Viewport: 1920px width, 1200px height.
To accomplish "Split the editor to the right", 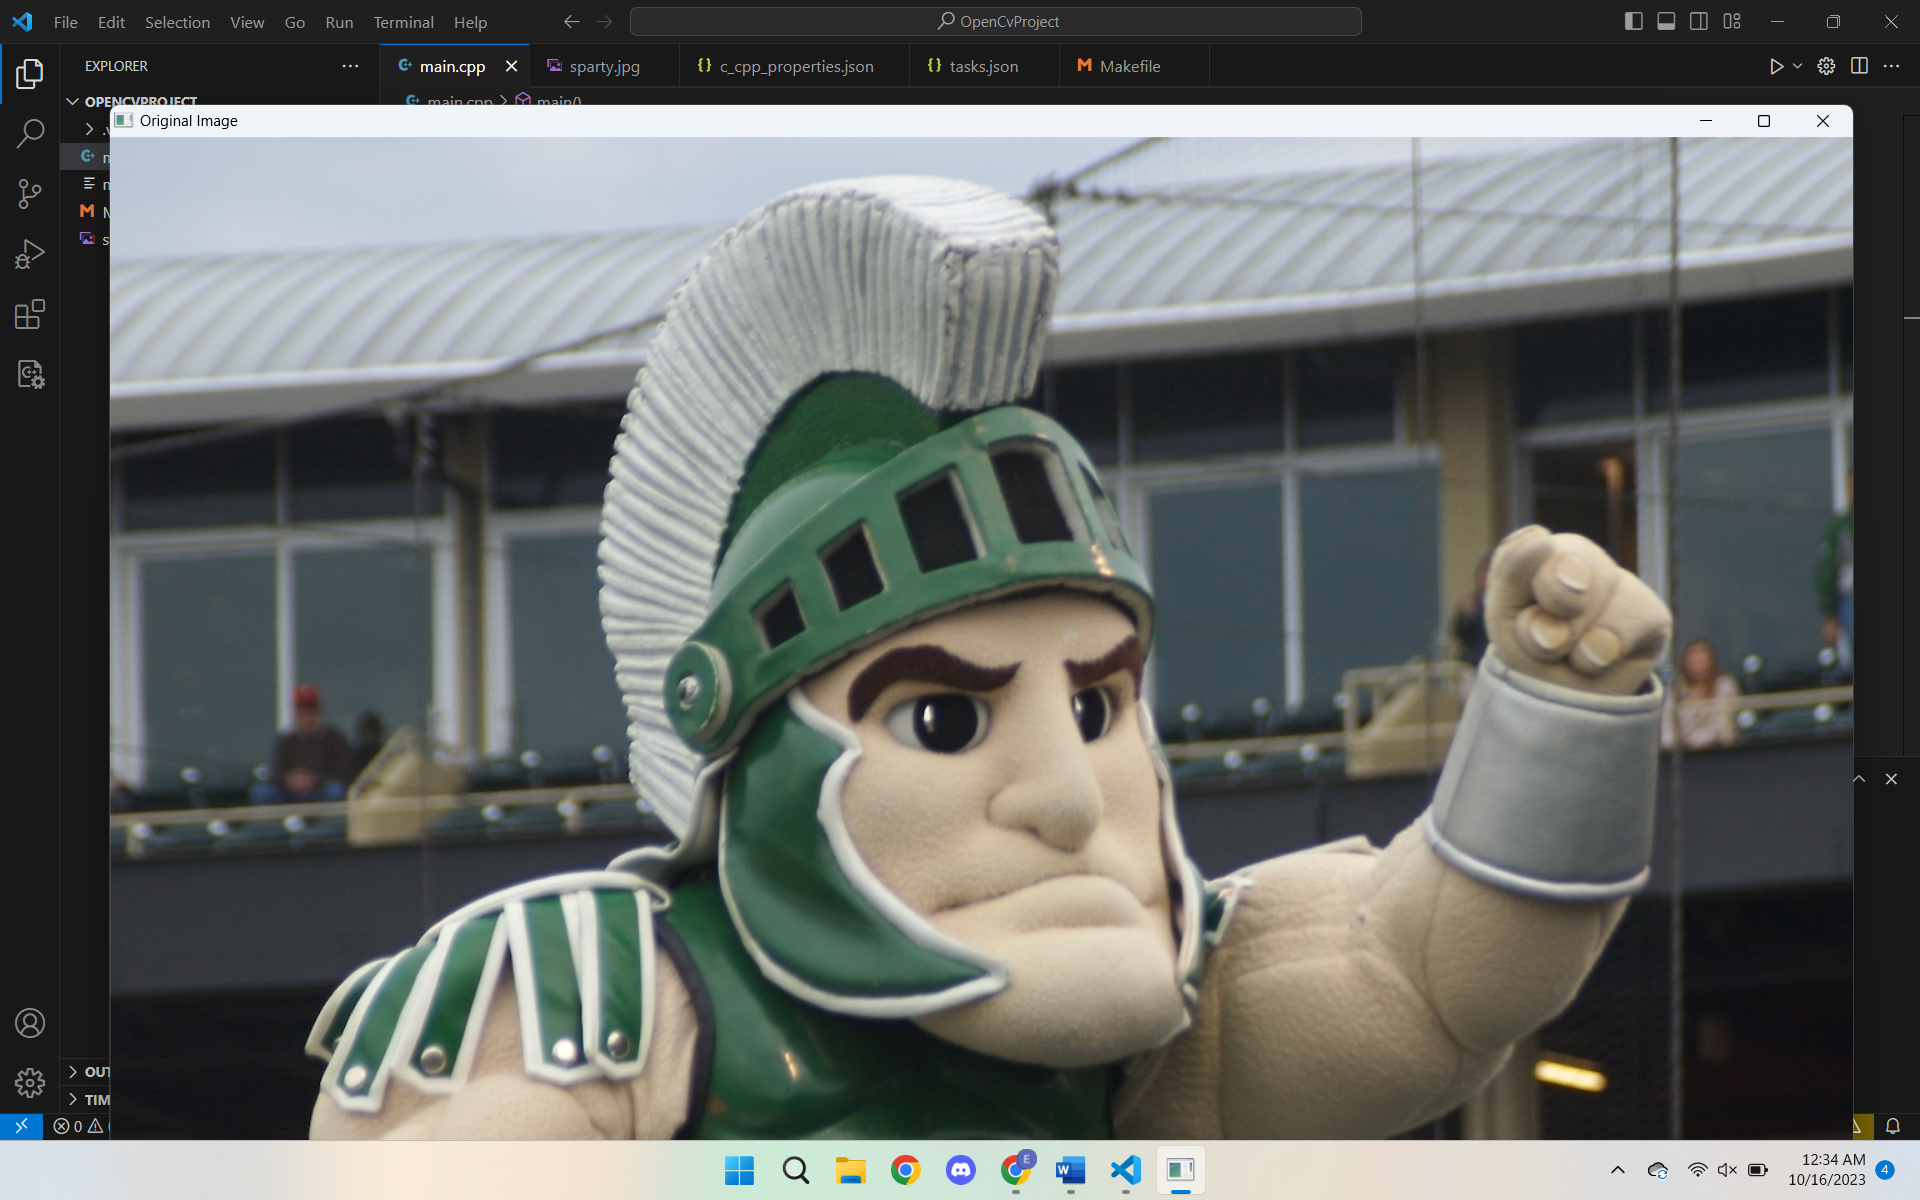I will pos(1859,66).
